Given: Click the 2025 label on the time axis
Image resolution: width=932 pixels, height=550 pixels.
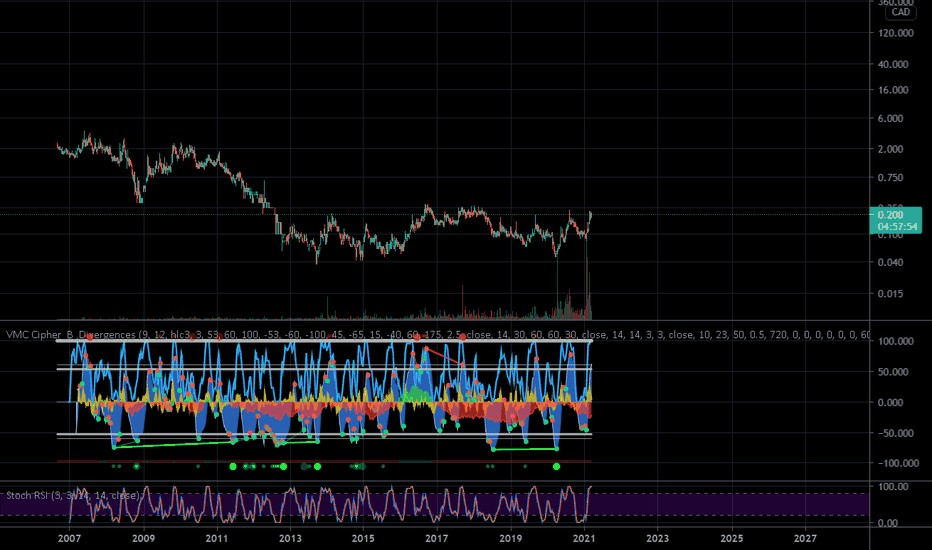Looking at the screenshot, I should click(x=732, y=538).
